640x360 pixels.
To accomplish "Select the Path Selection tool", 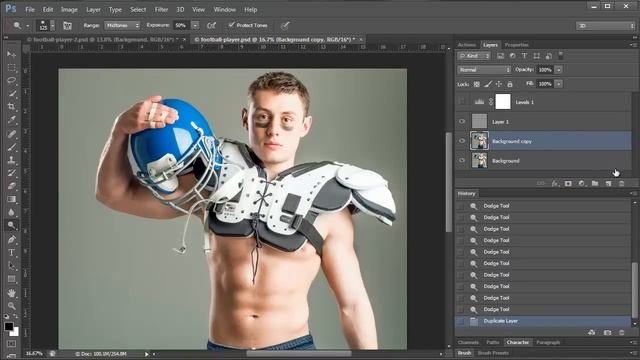I will [11, 265].
